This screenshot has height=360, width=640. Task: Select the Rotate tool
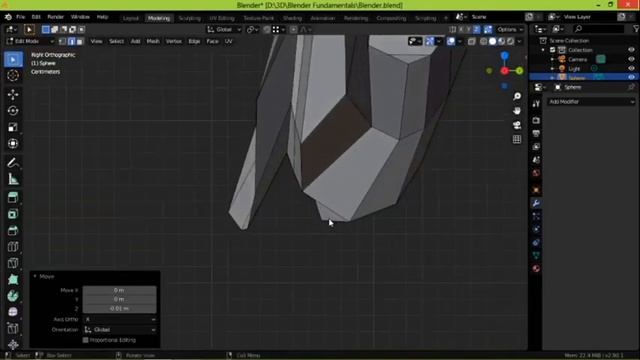click(x=13, y=111)
